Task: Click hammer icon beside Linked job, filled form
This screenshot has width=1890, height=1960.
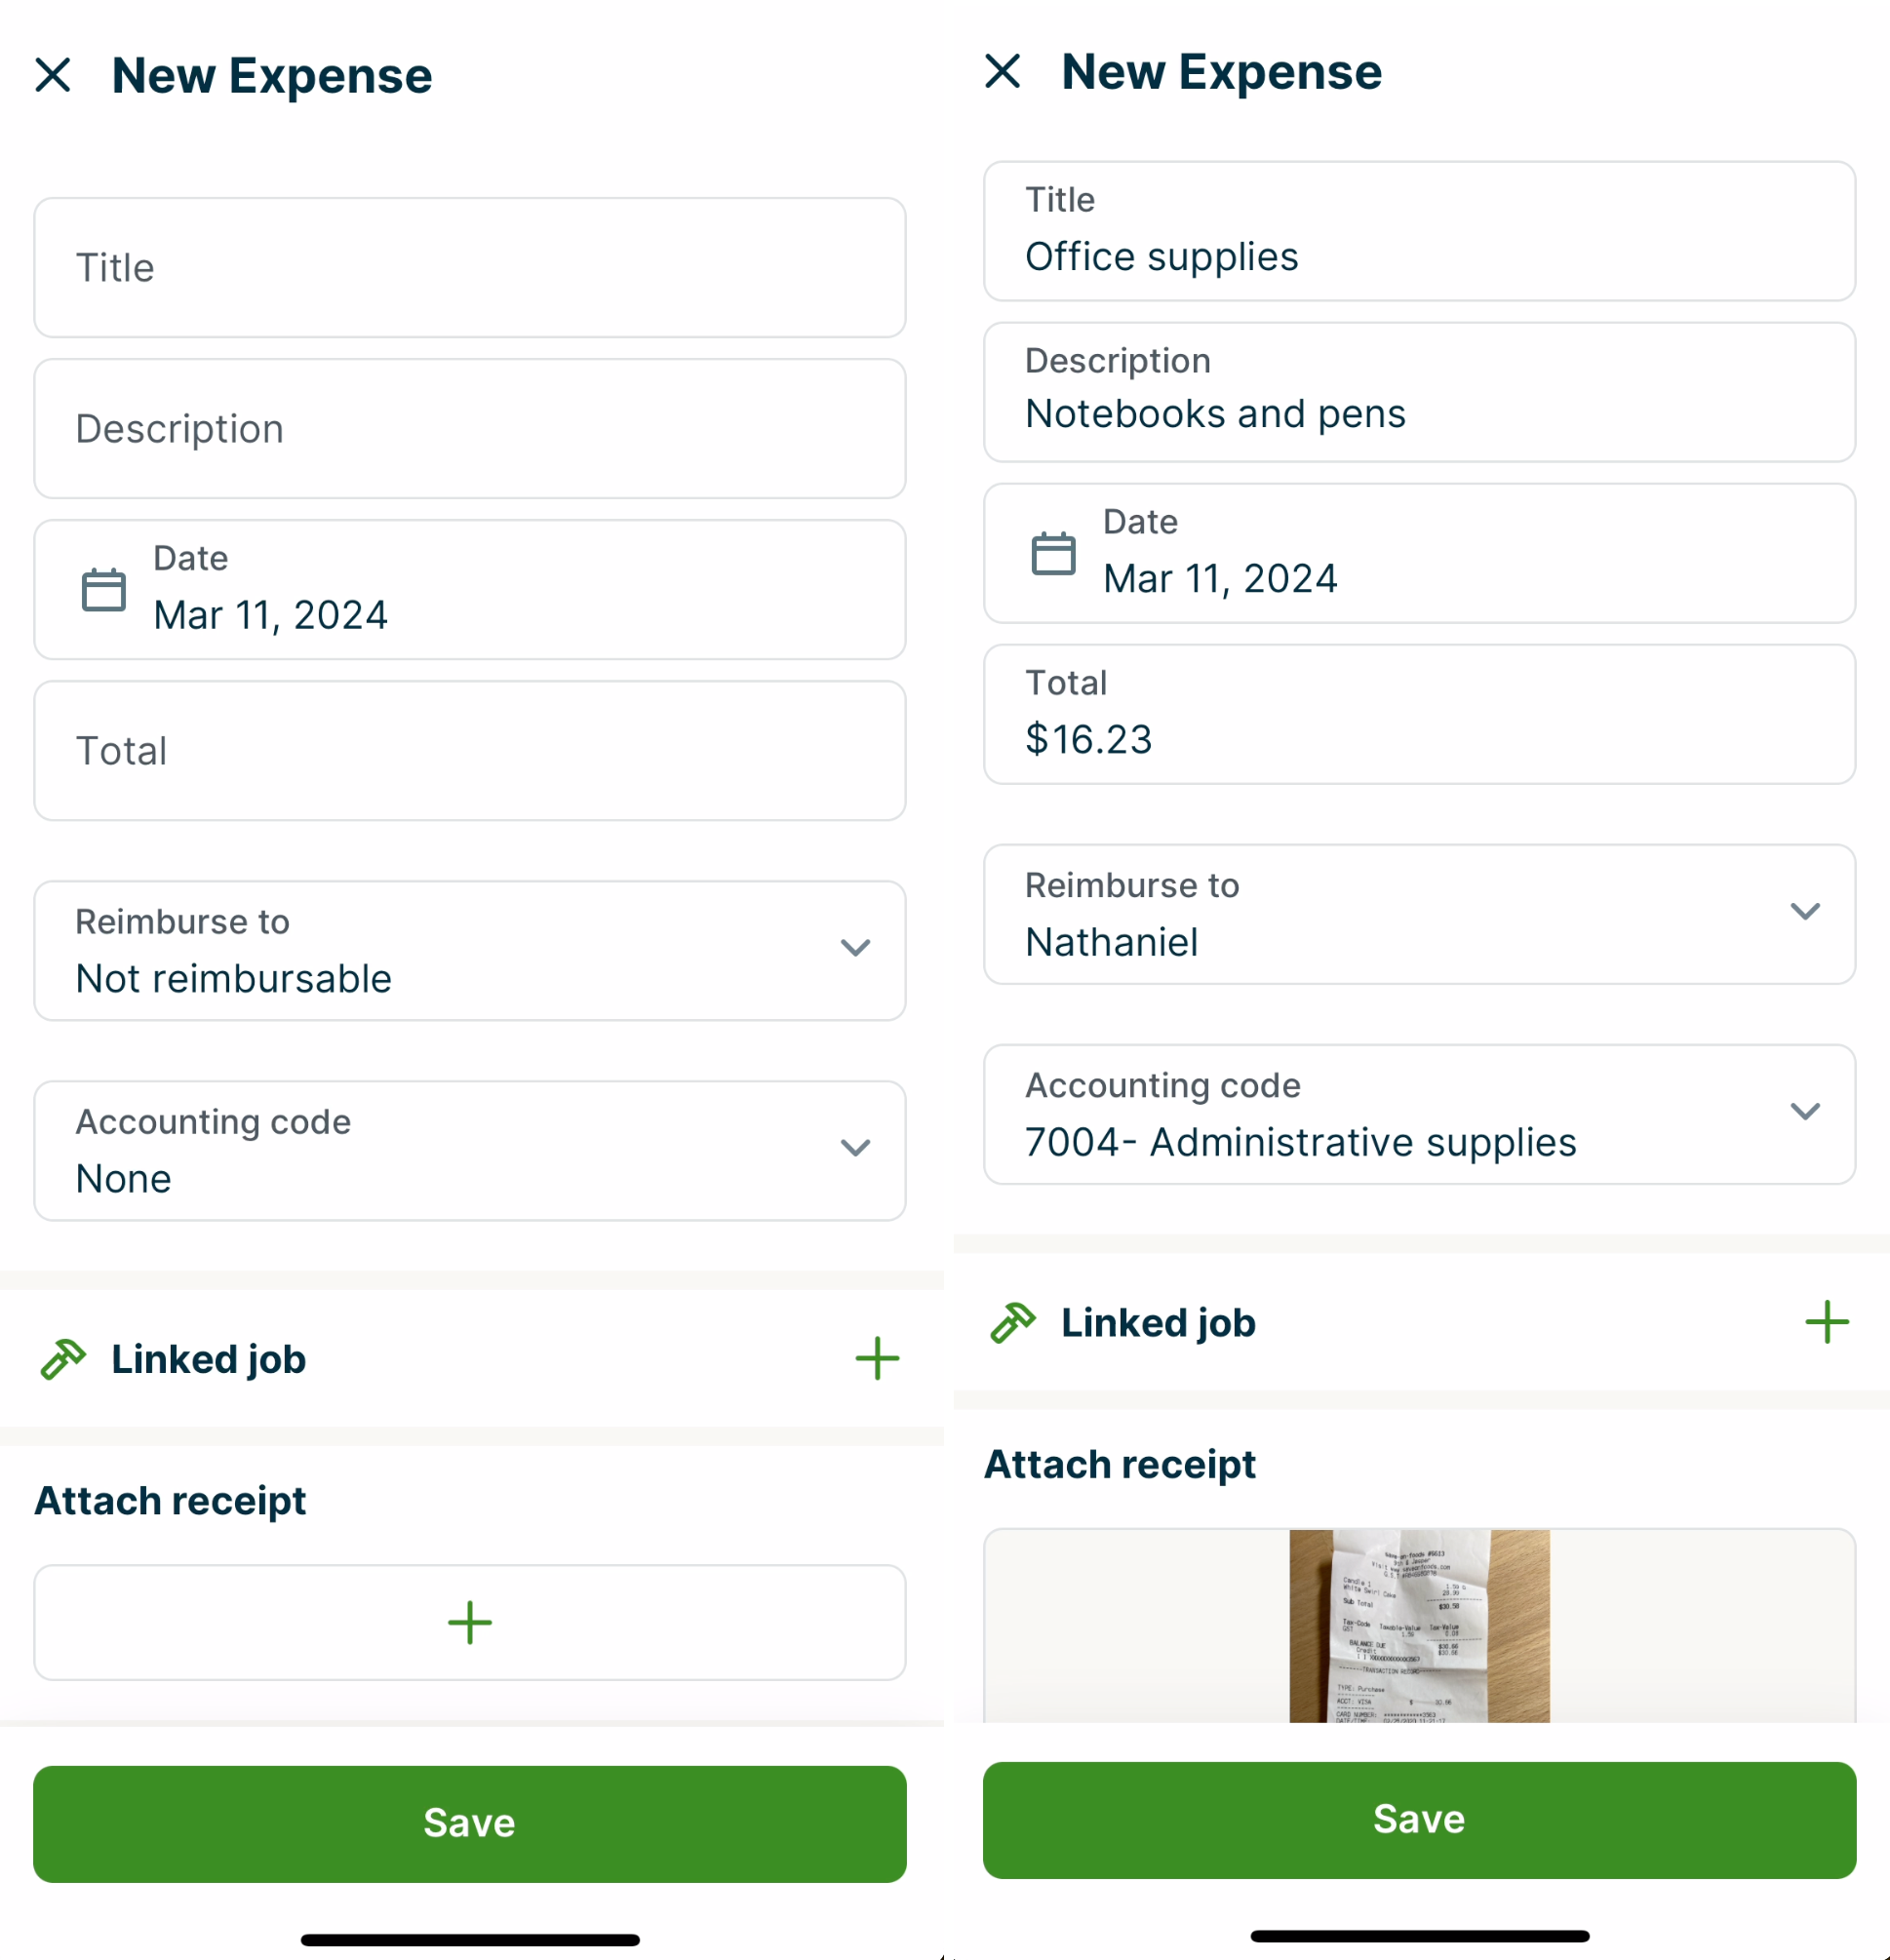Action: pos(1013,1323)
